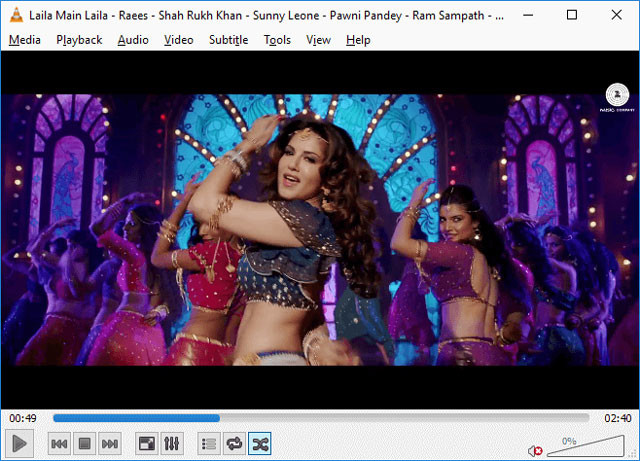
Task: Jump to the previous media track
Action: (x=59, y=443)
